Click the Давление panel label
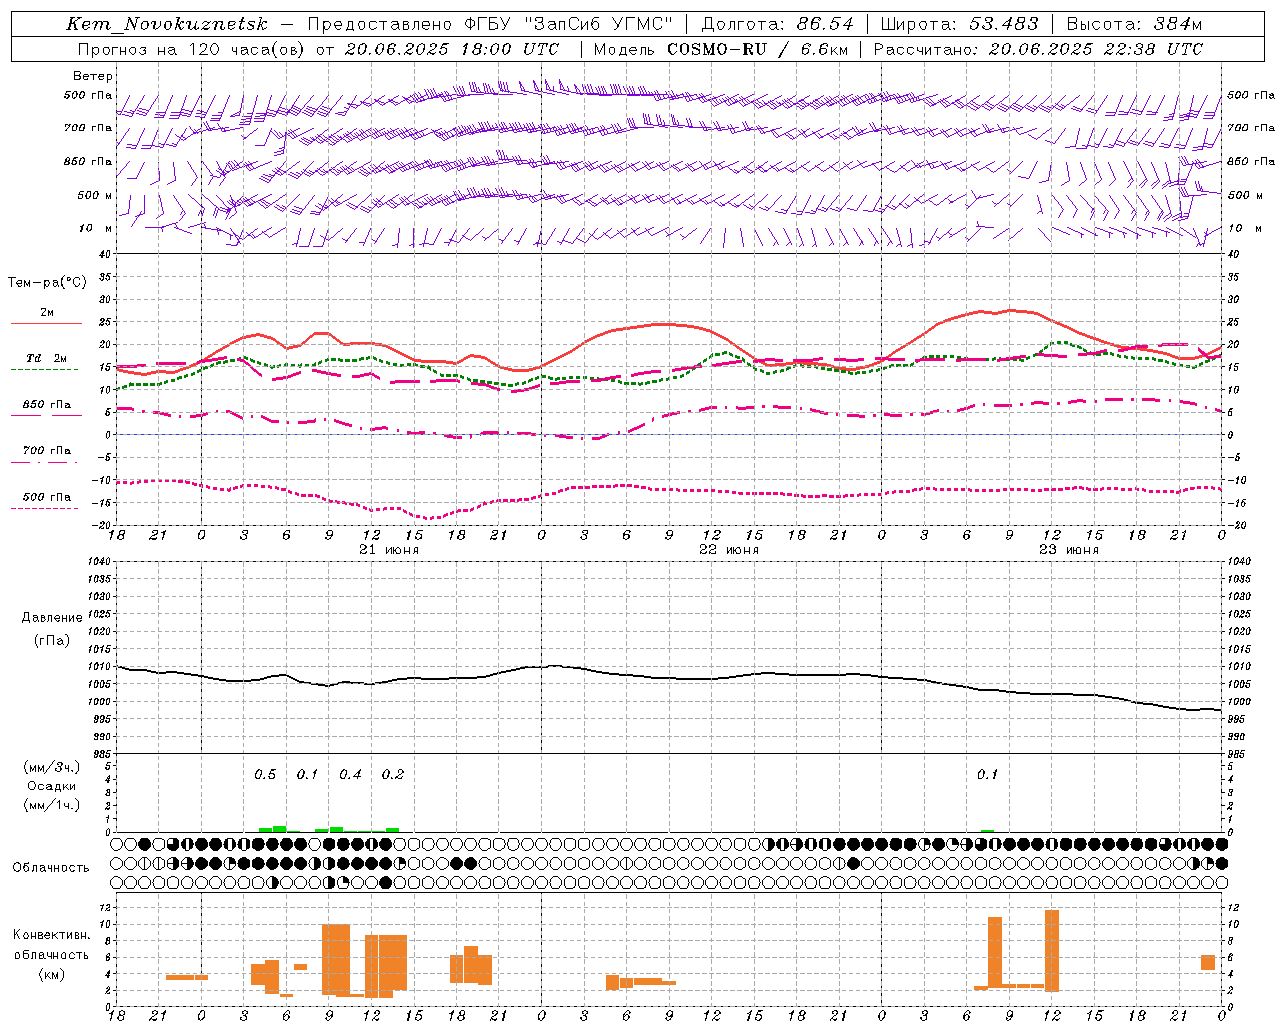Viewport: 1280px width, 1024px height. 52,618
